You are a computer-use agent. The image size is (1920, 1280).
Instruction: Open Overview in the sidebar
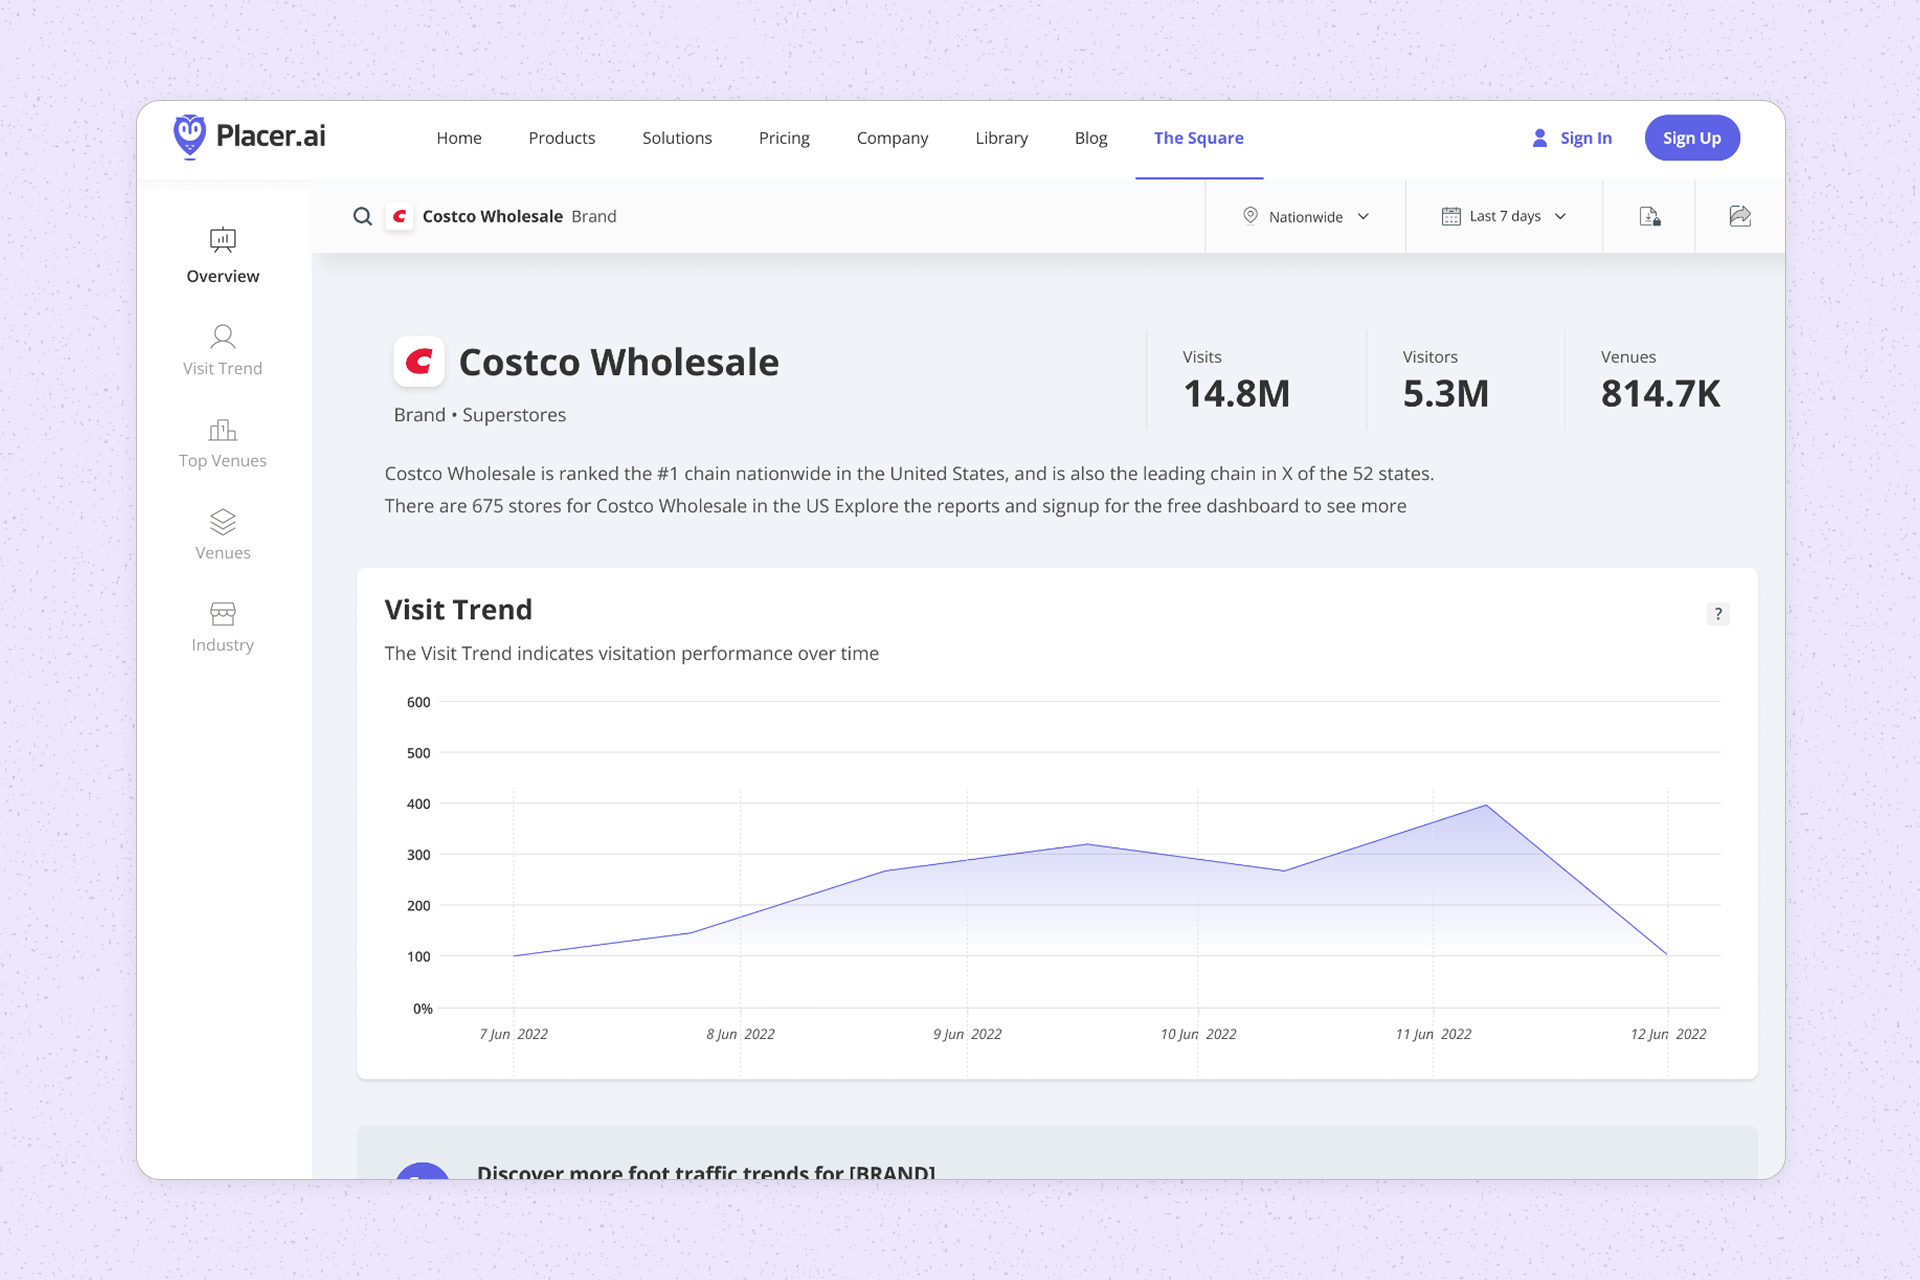222,256
